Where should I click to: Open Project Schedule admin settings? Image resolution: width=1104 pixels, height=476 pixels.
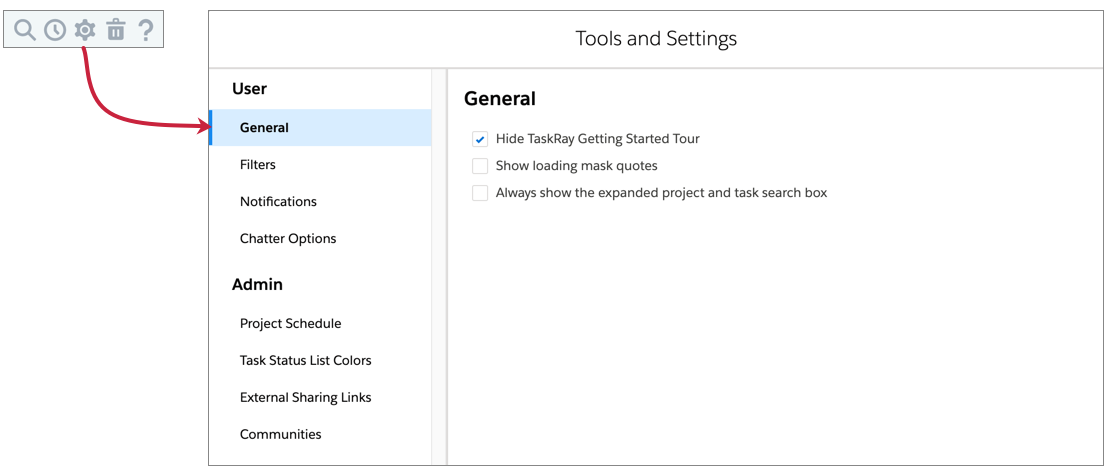pos(290,324)
